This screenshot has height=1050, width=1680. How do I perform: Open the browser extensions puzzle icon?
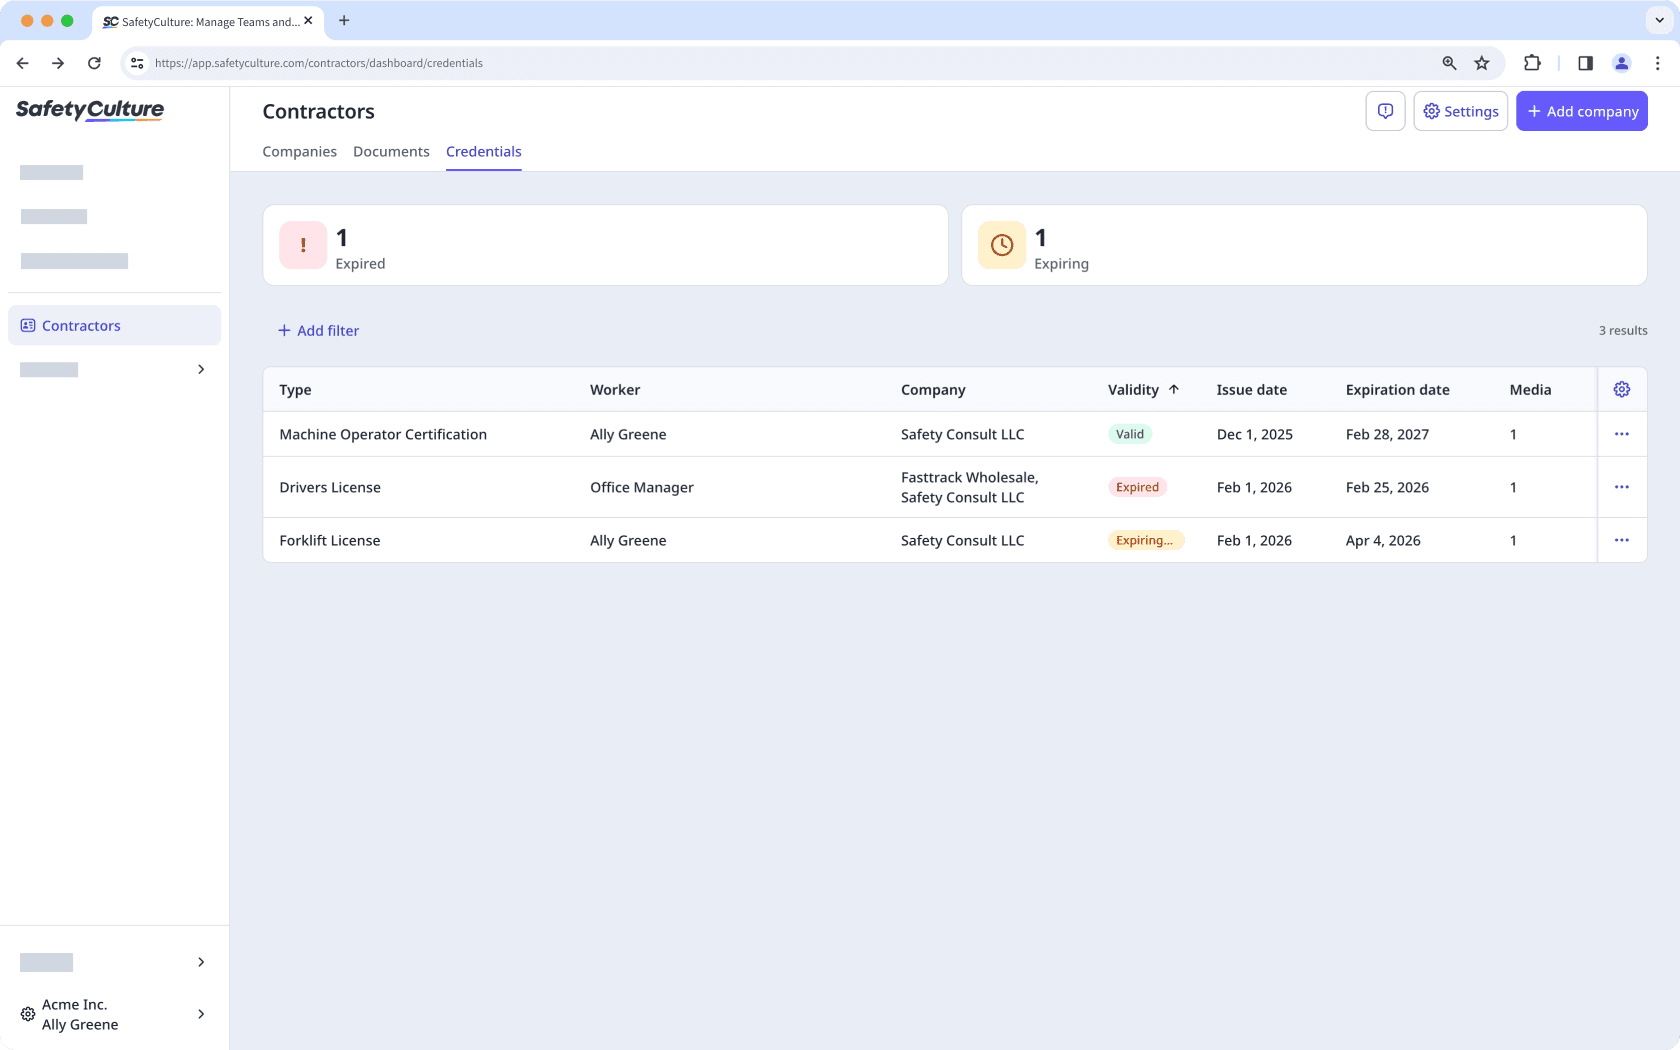[x=1532, y=63]
